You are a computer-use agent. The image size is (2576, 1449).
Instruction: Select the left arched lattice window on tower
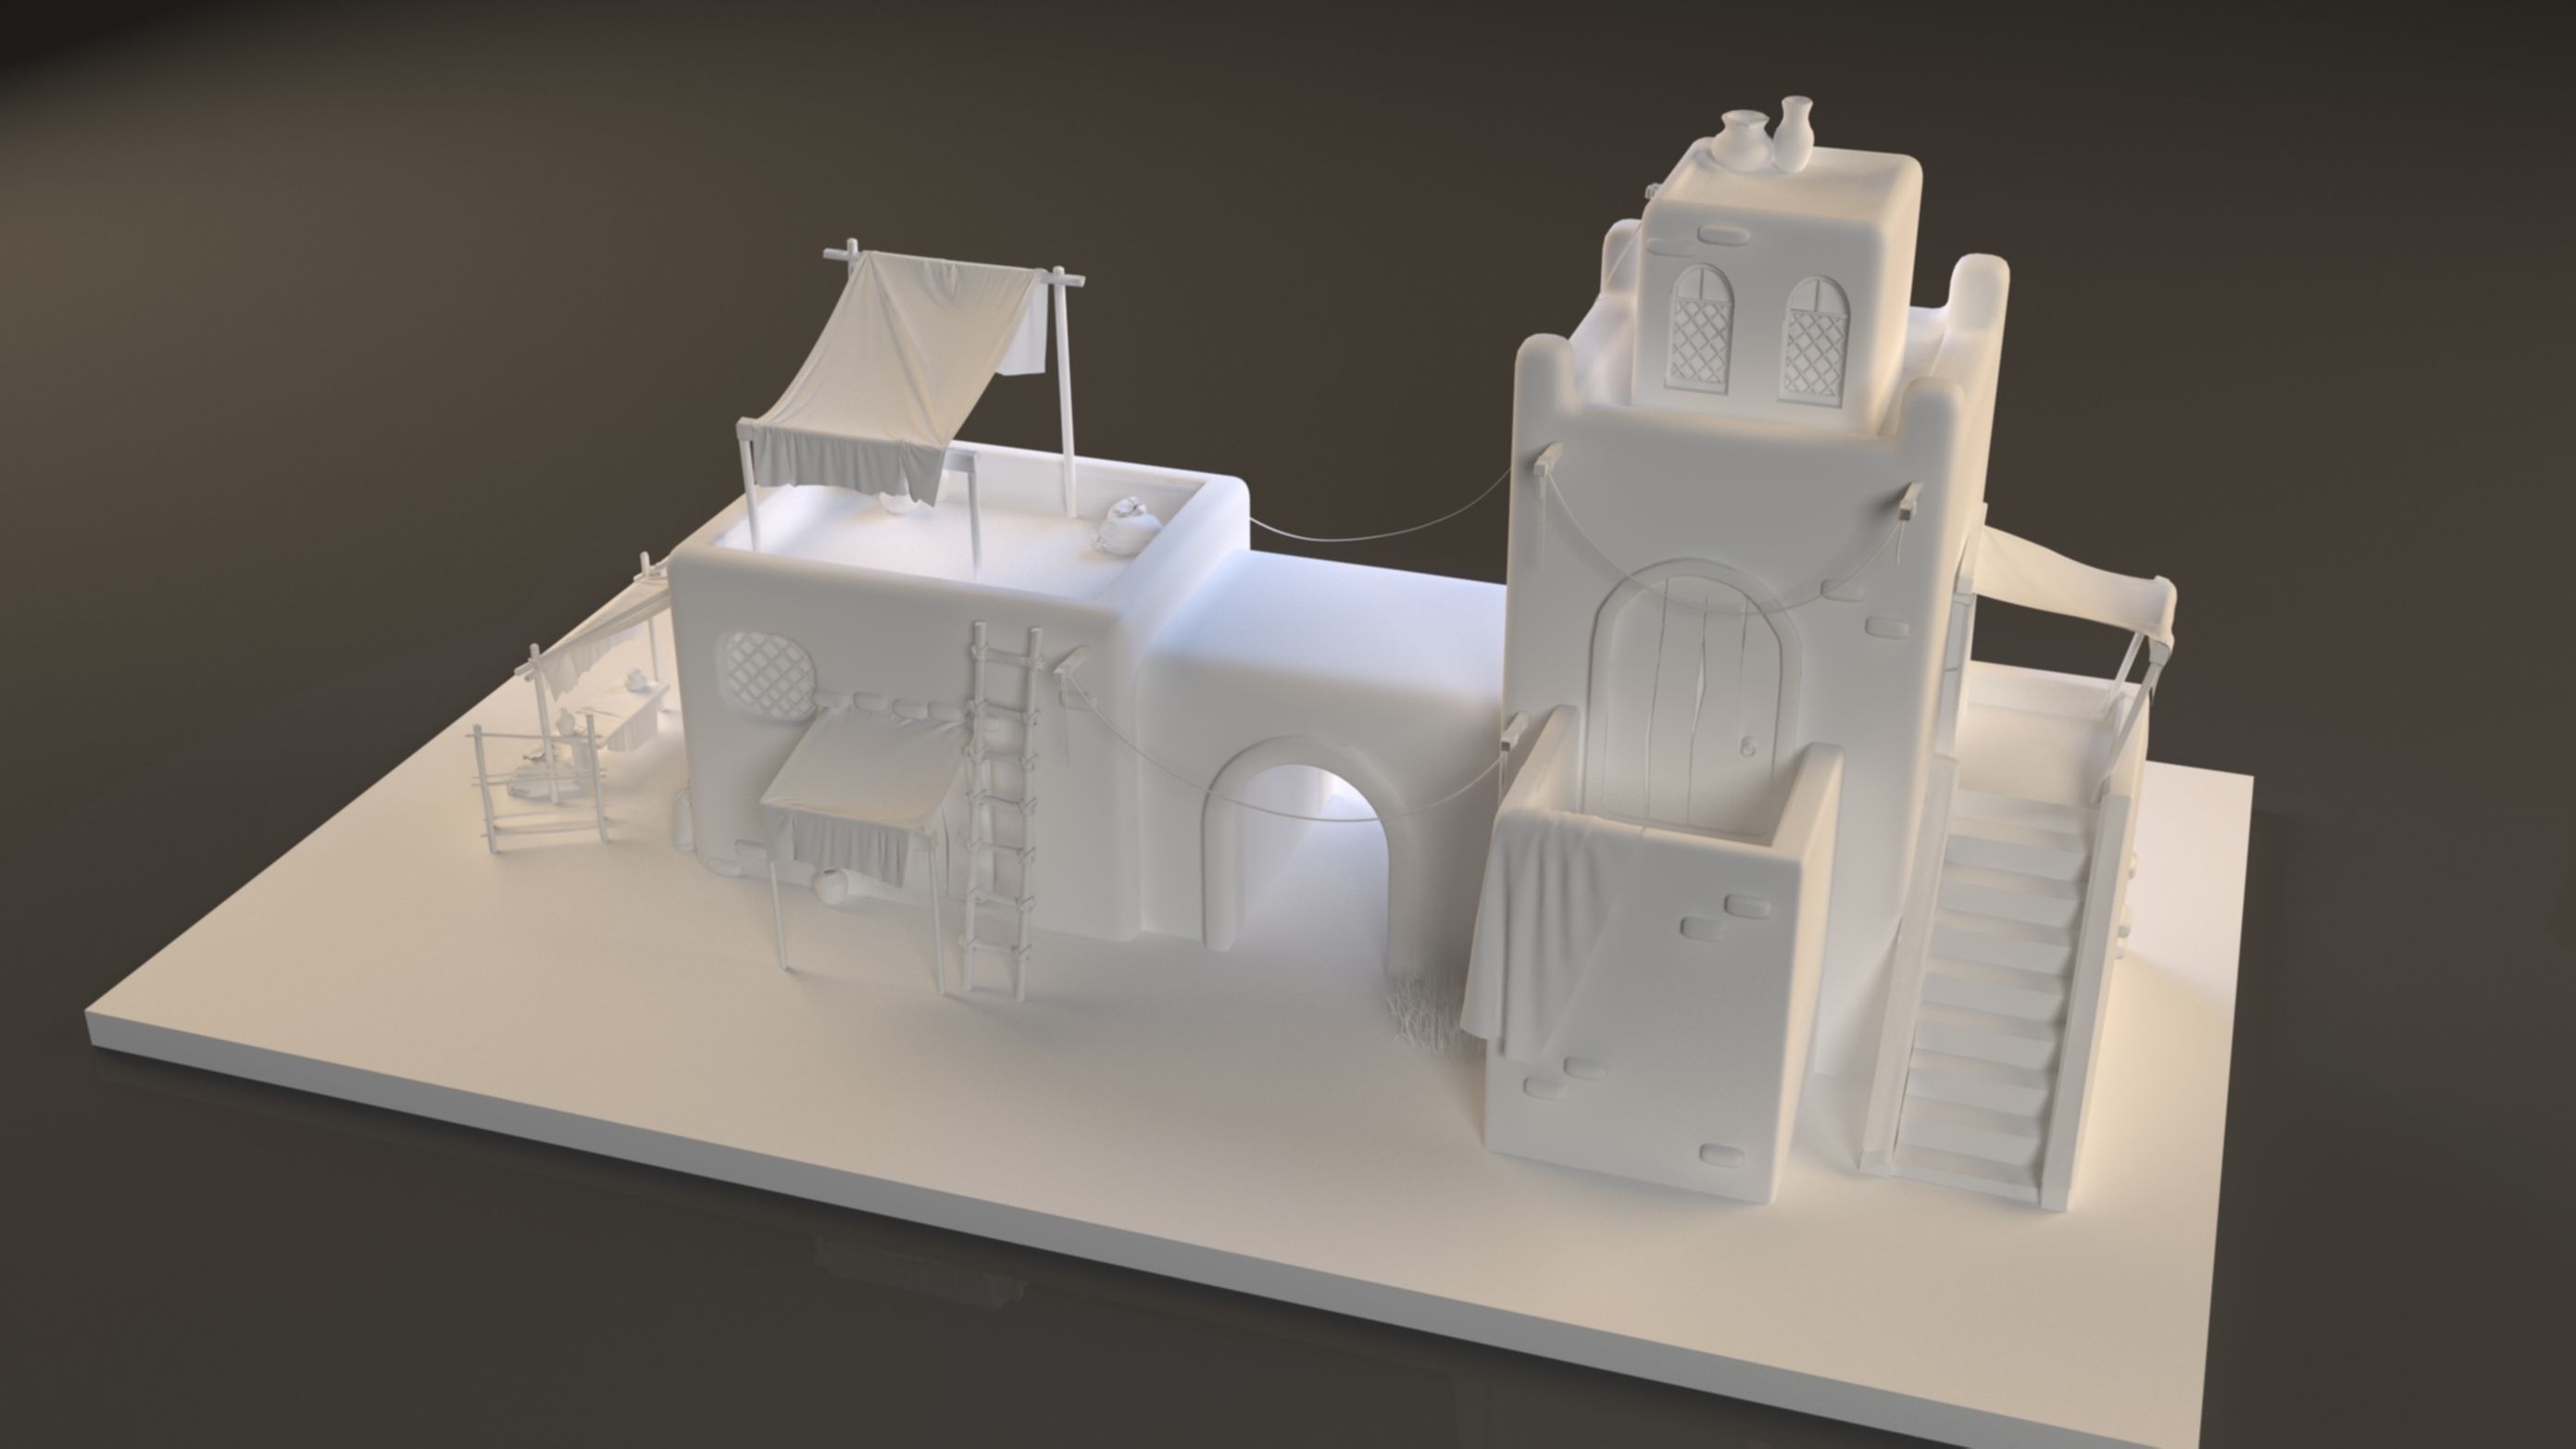pyautogui.click(x=1699, y=328)
